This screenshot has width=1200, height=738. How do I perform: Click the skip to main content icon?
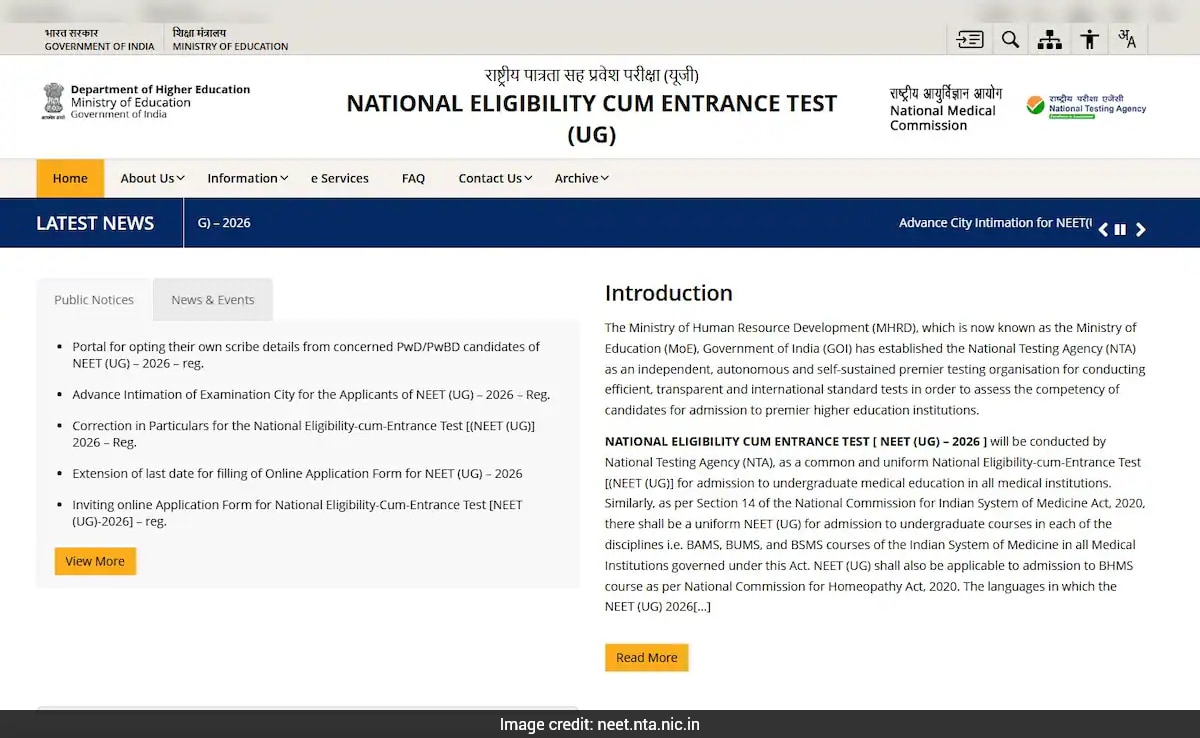(969, 39)
